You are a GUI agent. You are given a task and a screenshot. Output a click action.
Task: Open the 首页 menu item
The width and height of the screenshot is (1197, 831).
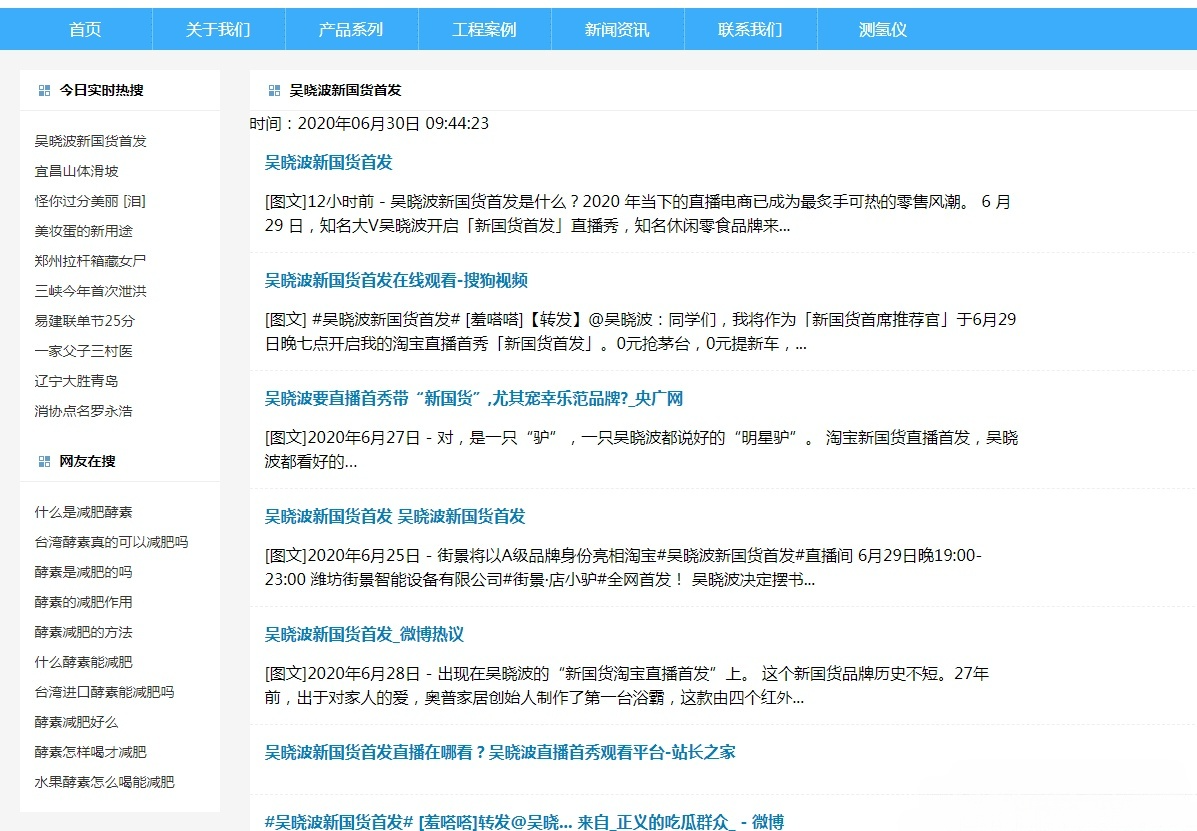click(x=84, y=29)
